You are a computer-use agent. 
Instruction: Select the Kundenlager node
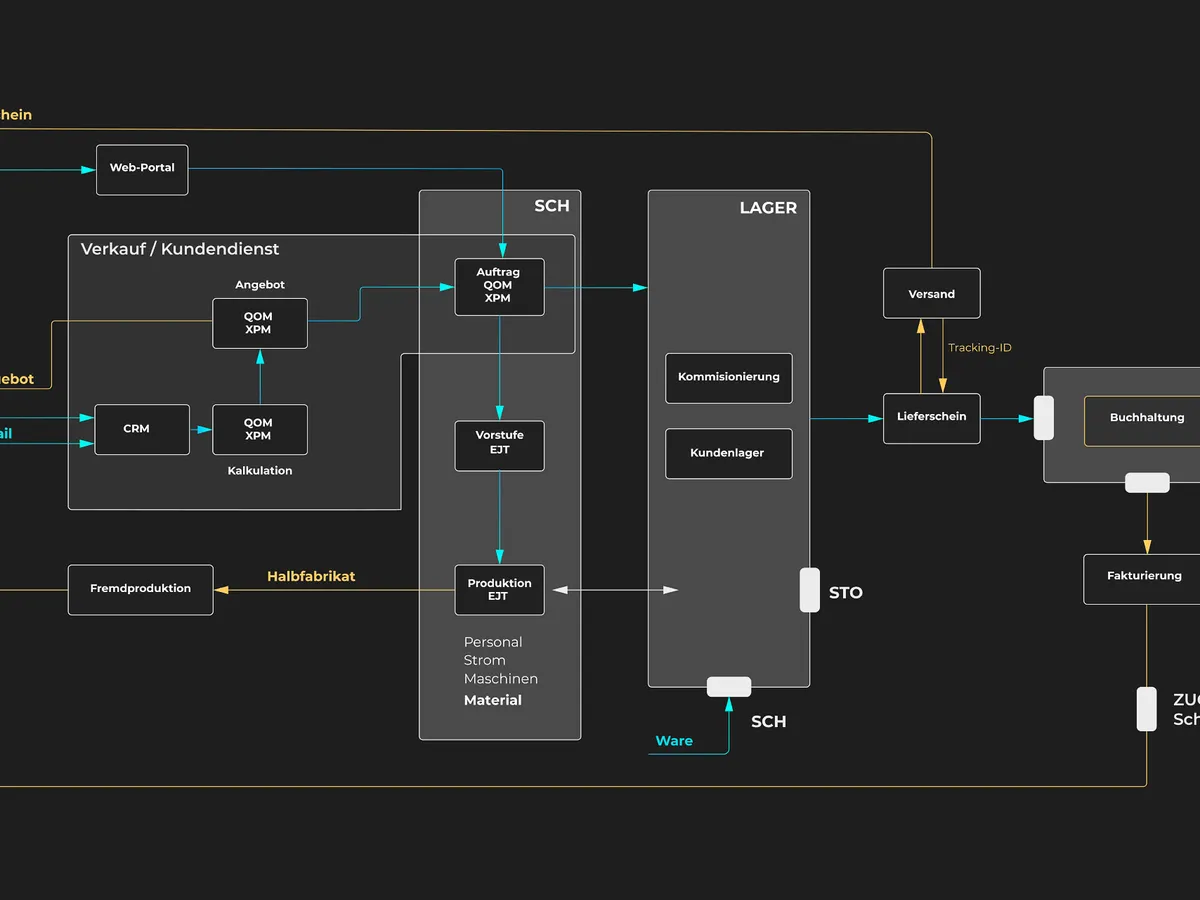[x=729, y=454]
